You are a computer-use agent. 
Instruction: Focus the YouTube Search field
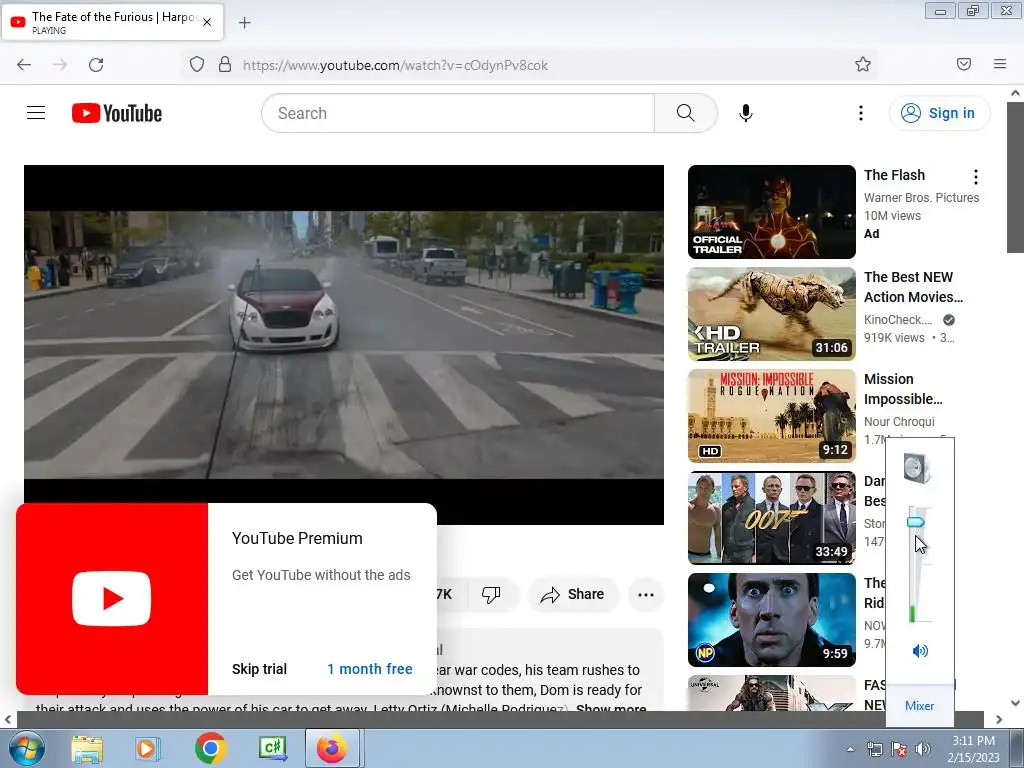pos(458,113)
